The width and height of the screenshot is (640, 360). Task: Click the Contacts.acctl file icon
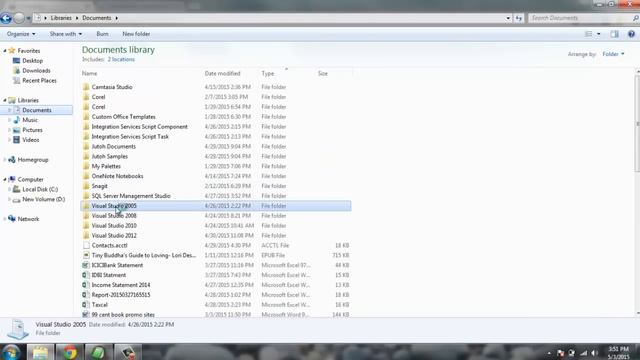[x=86, y=245]
